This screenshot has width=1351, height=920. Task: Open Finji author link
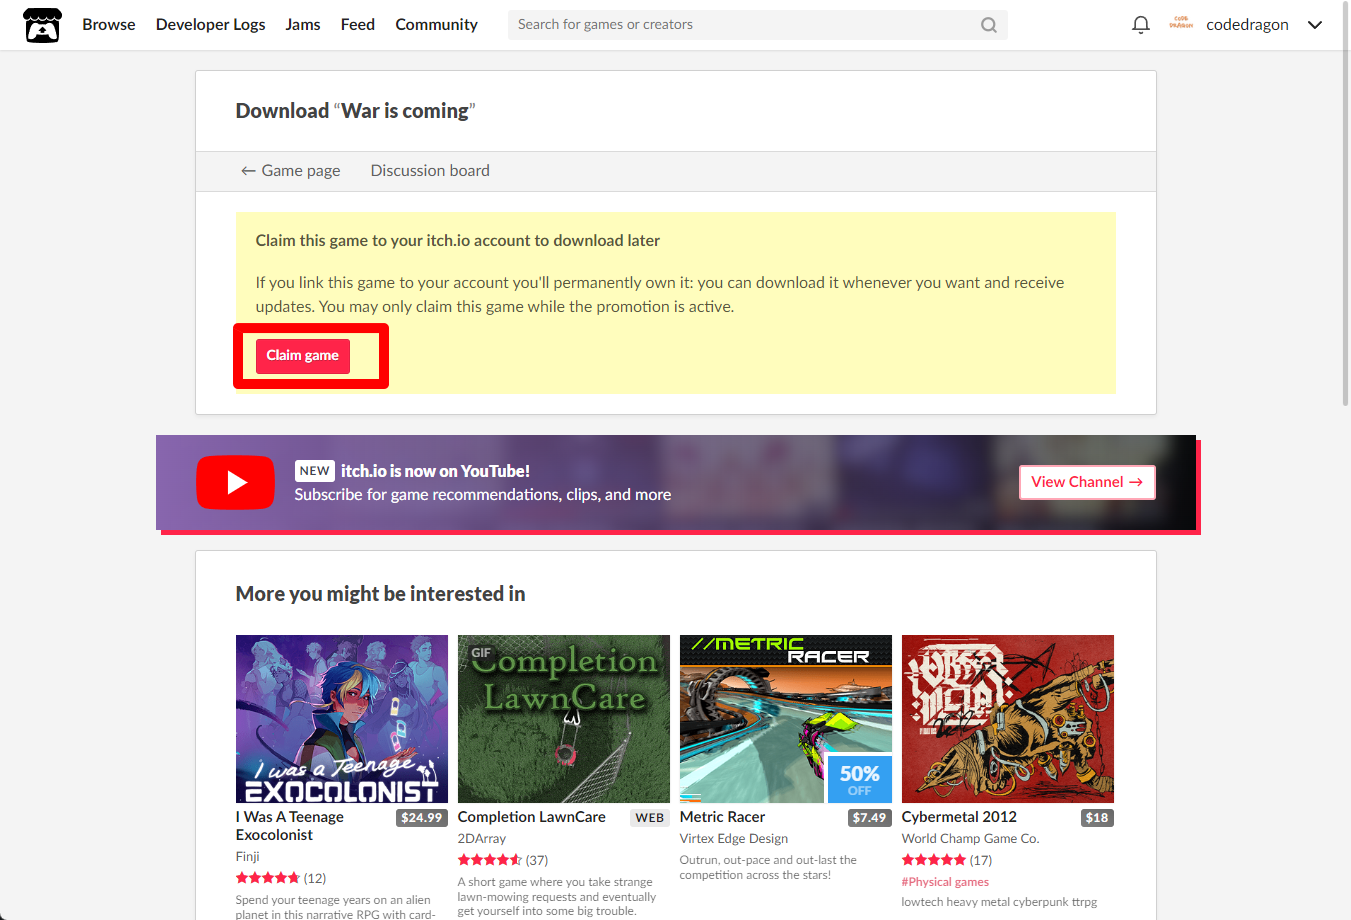248,857
